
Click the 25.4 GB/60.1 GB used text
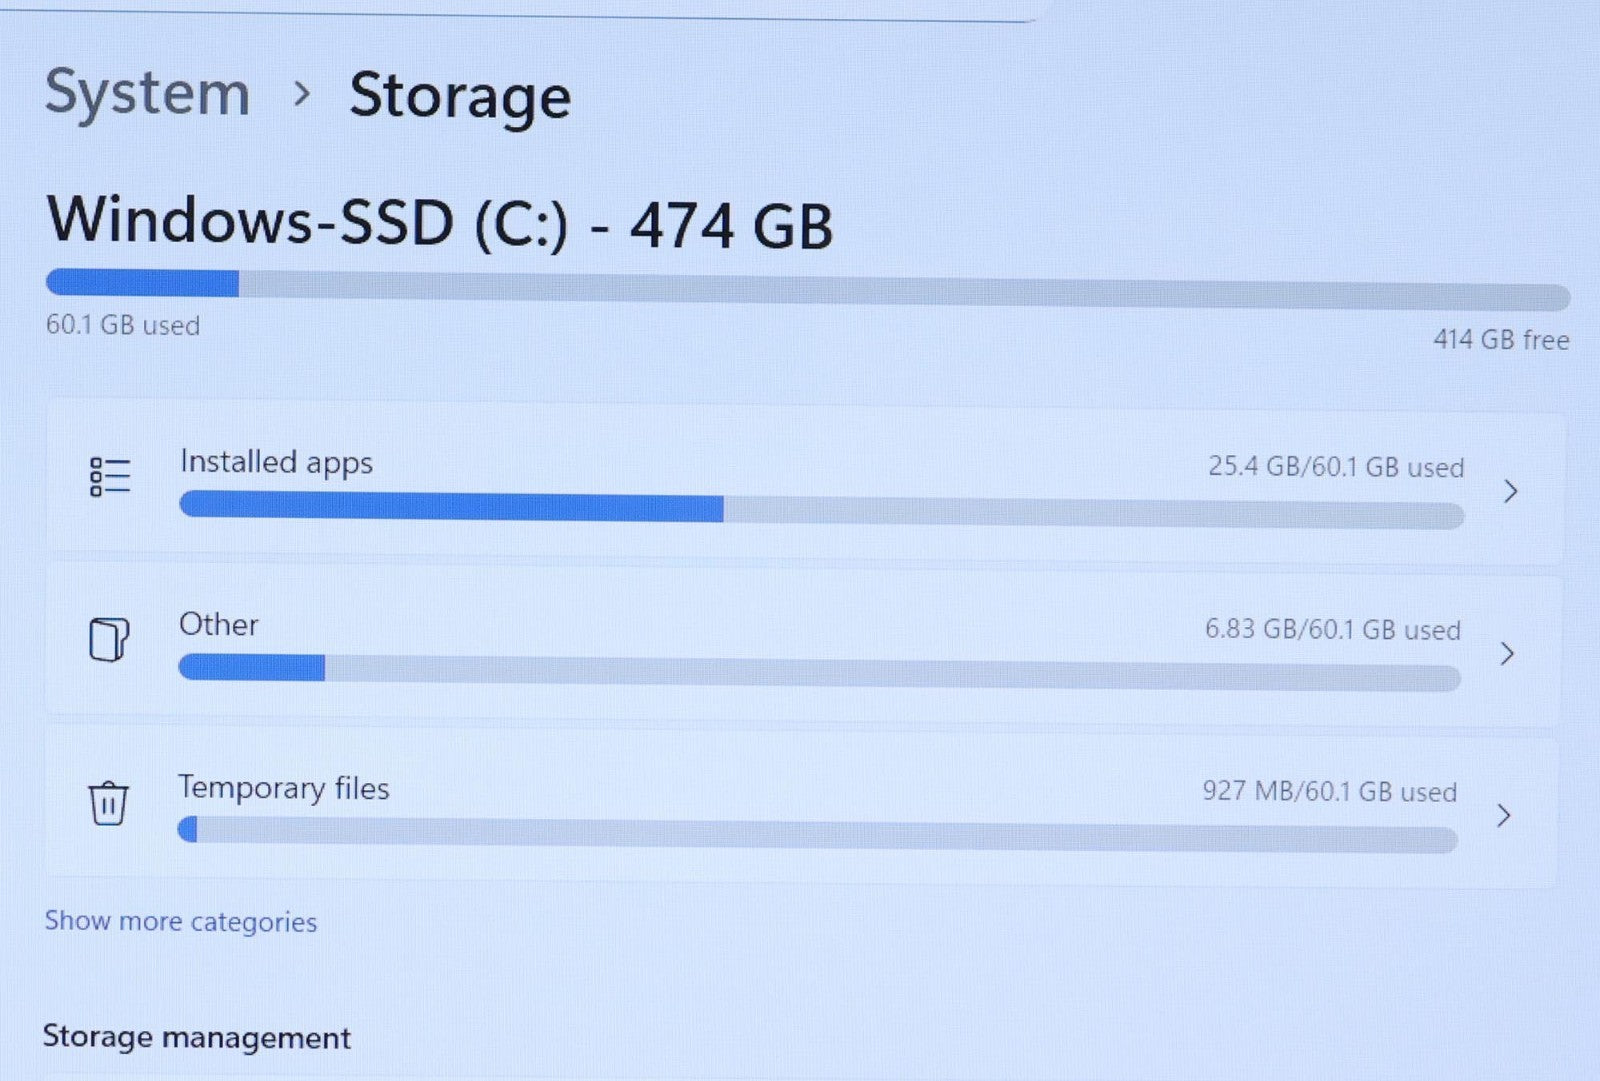(x=1335, y=467)
